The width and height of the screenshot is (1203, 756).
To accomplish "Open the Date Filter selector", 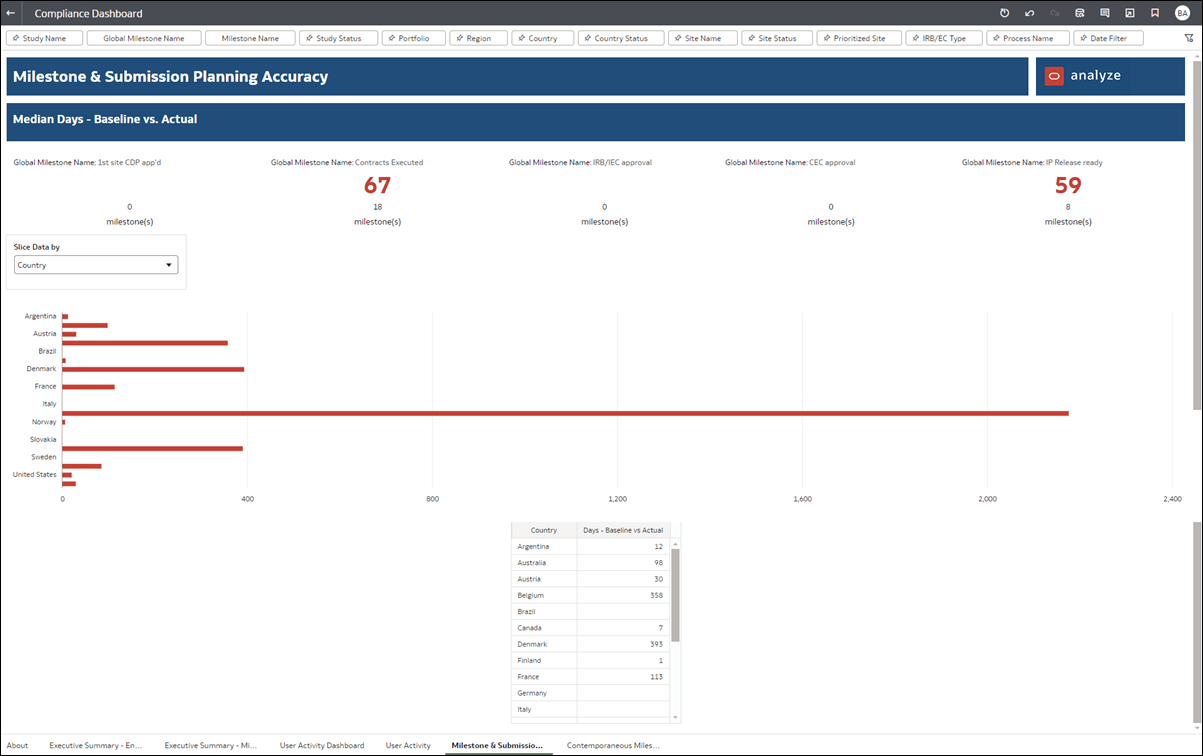I will (1107, 37).
